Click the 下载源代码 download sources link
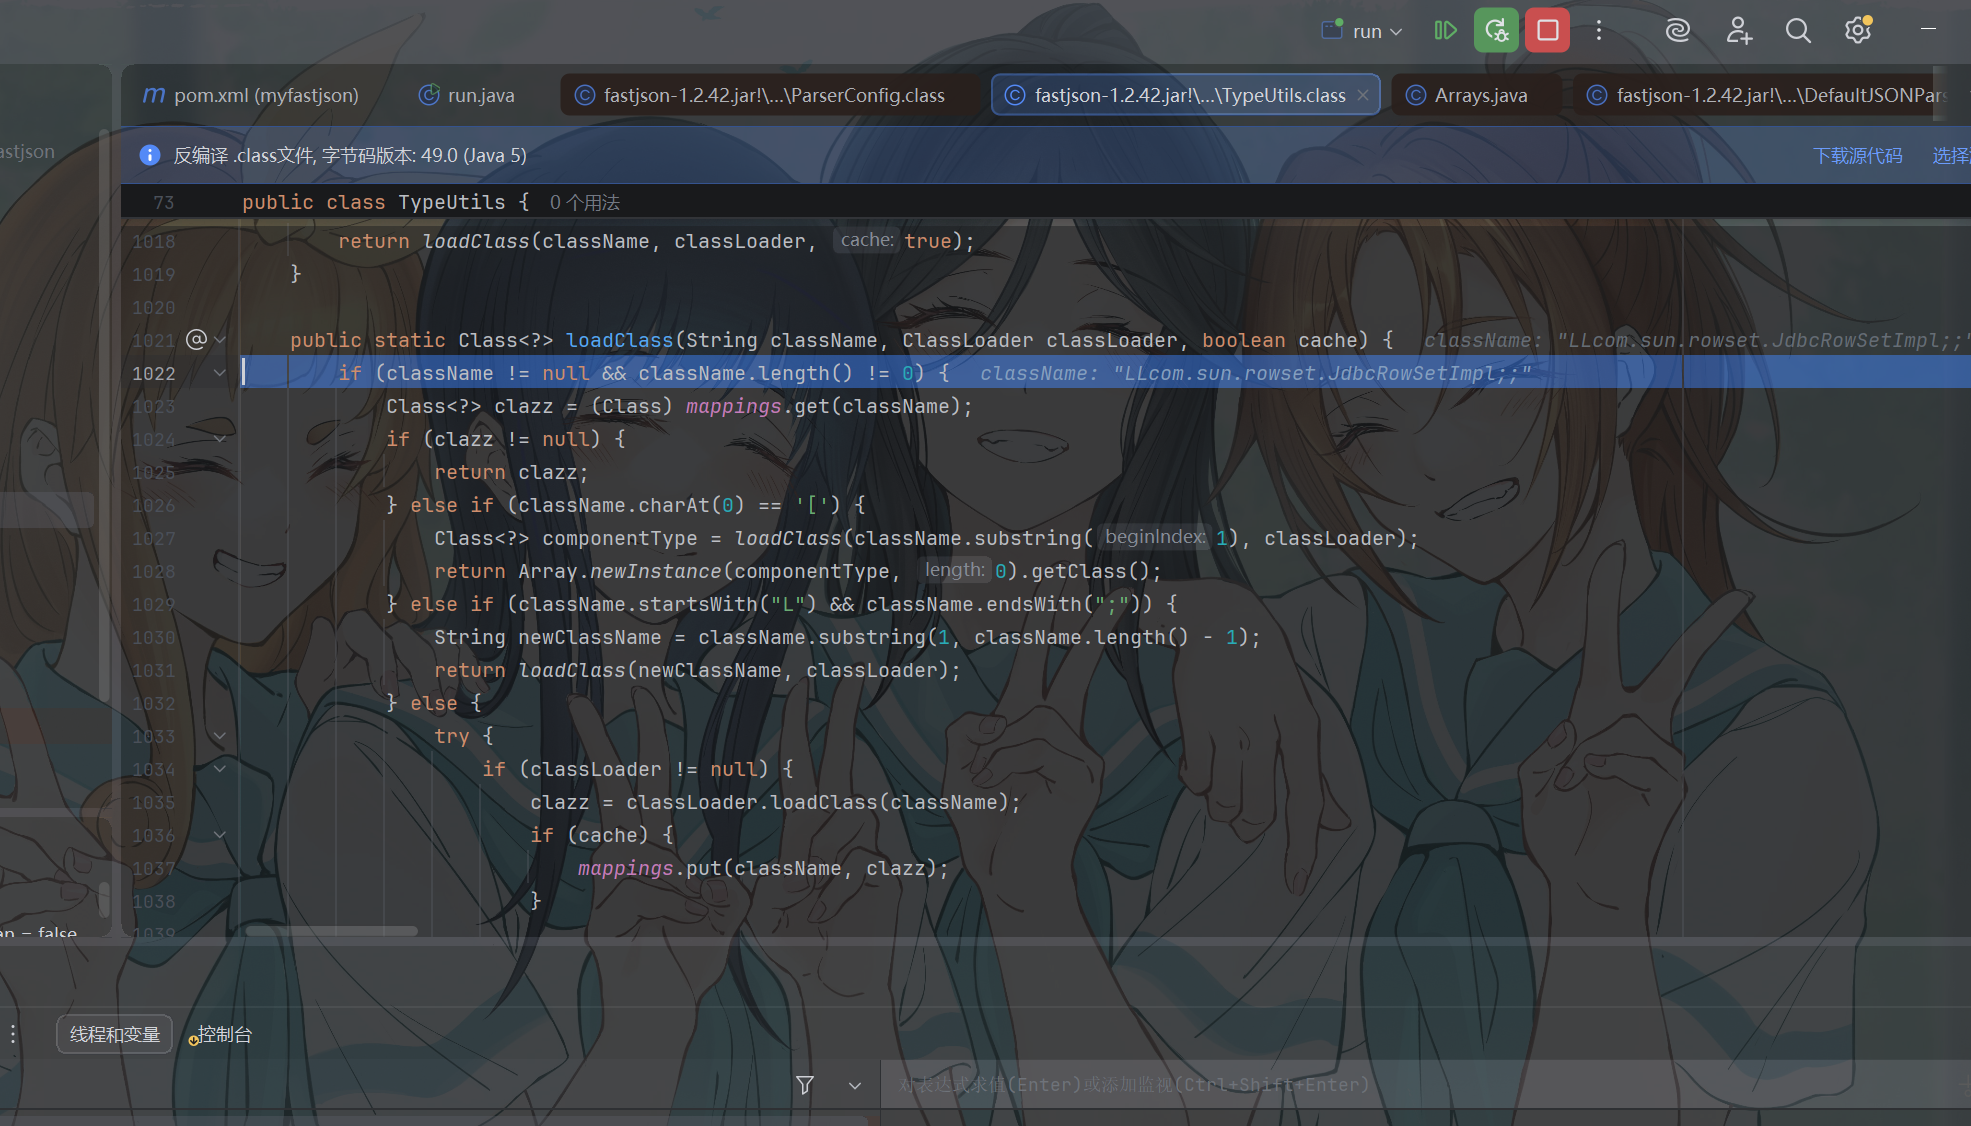This screenshot has width=1971, height=1126. (x=1857, y=155)
